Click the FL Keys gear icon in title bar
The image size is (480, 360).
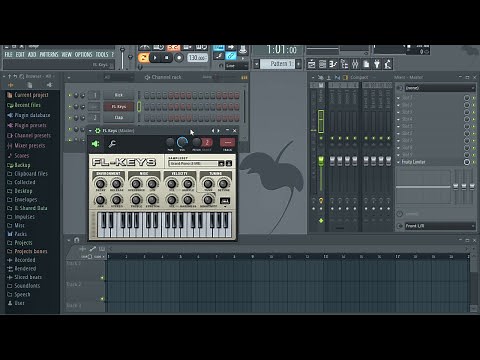point(98,131)
